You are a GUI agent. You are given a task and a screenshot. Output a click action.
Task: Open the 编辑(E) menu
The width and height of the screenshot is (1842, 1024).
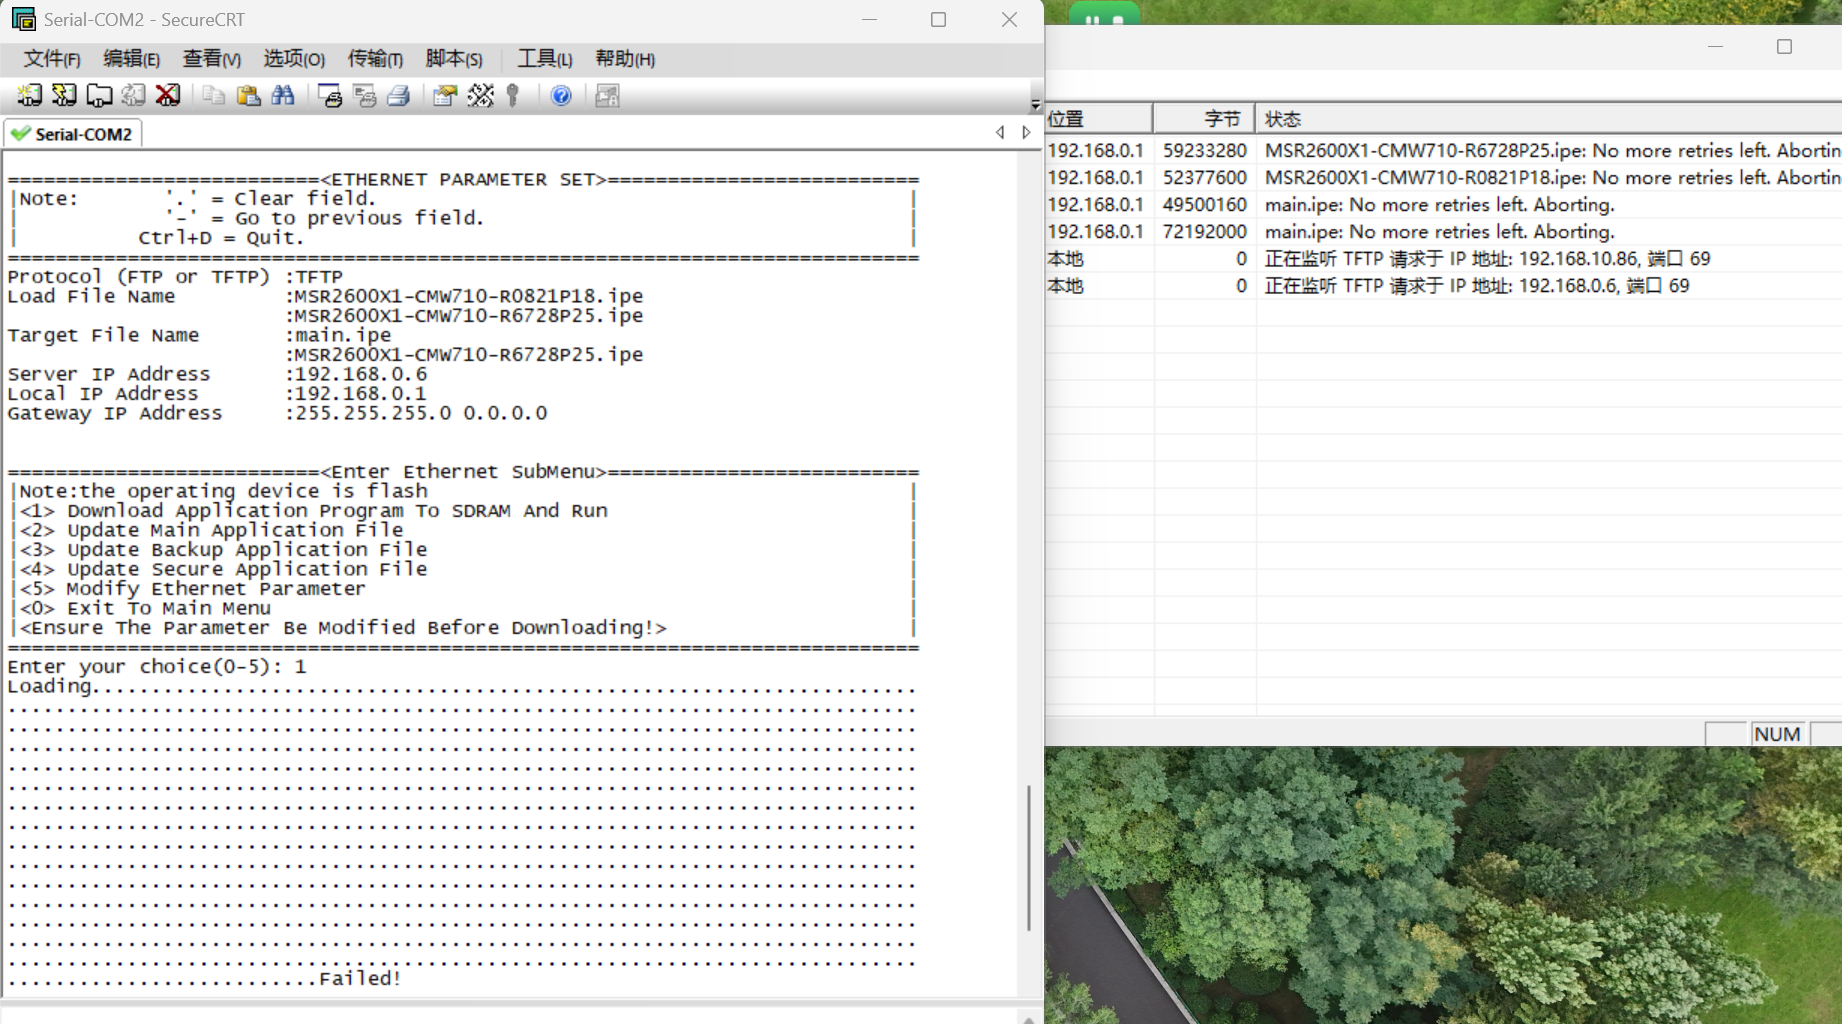pyautogui.click(x=132, y=59)
